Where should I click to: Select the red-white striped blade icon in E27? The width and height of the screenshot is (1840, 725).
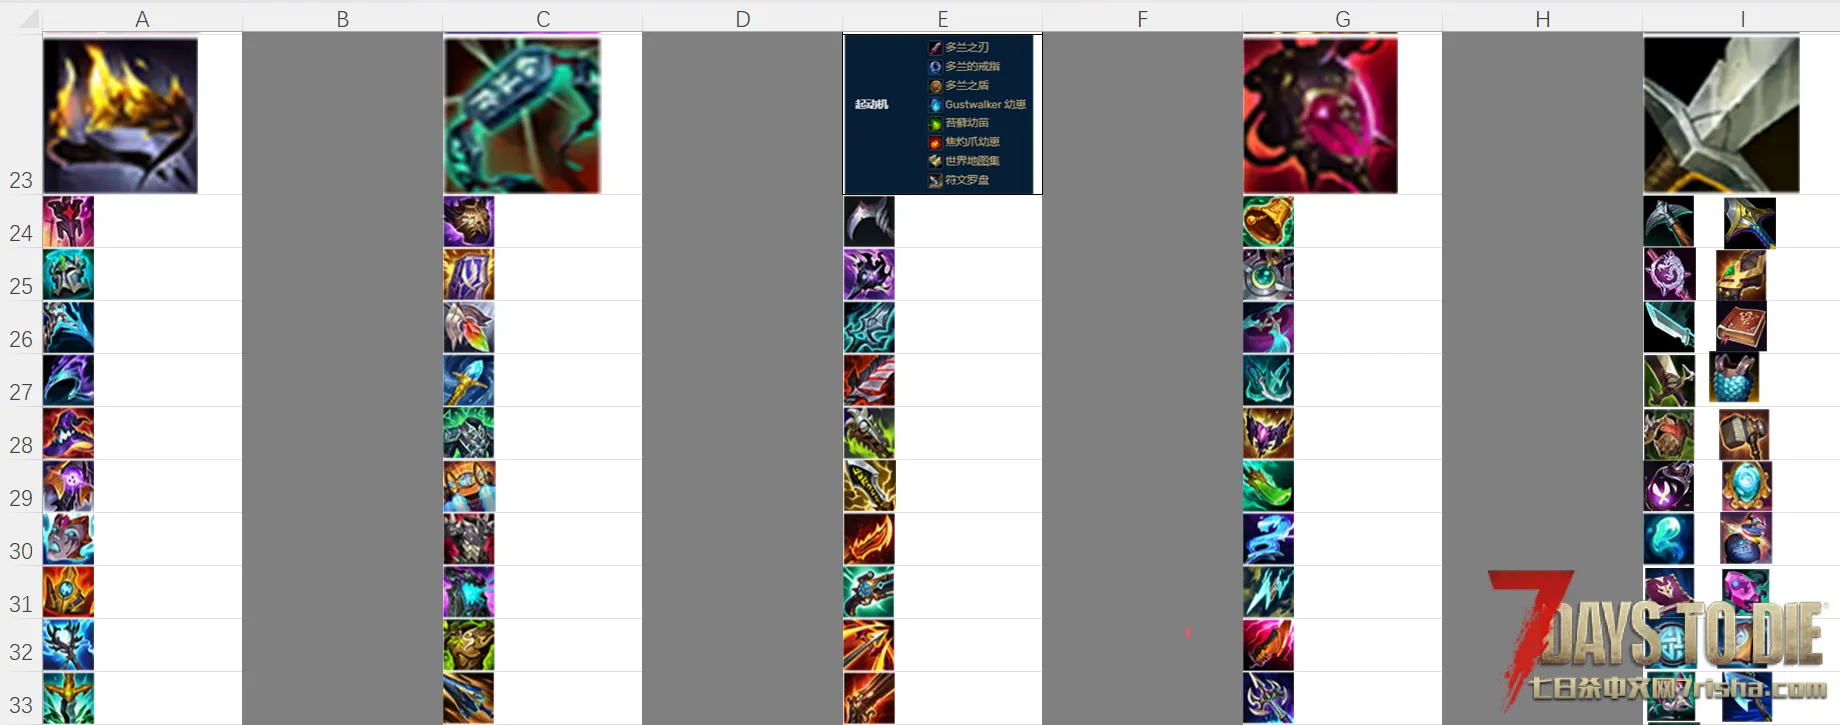(869, 380)
